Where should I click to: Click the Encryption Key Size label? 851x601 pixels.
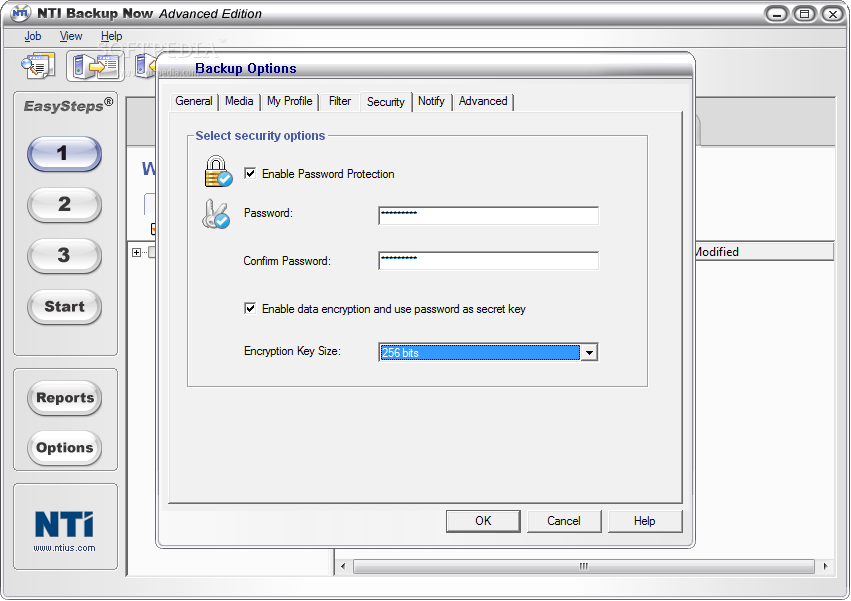point(292,351)
